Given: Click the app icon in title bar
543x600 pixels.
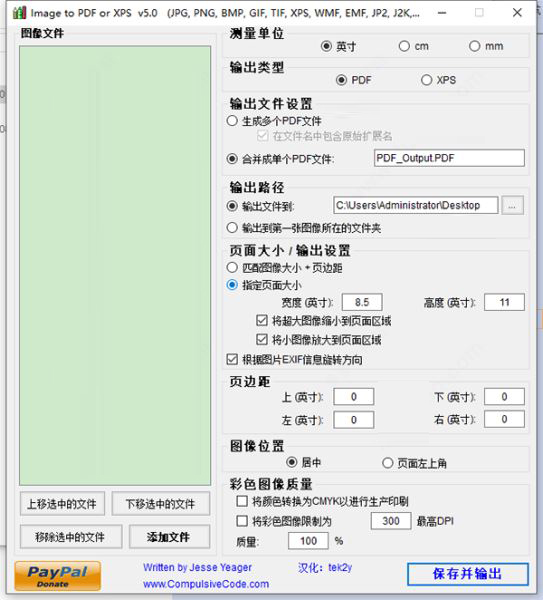Looking at the screenshot, I should 19,13.
